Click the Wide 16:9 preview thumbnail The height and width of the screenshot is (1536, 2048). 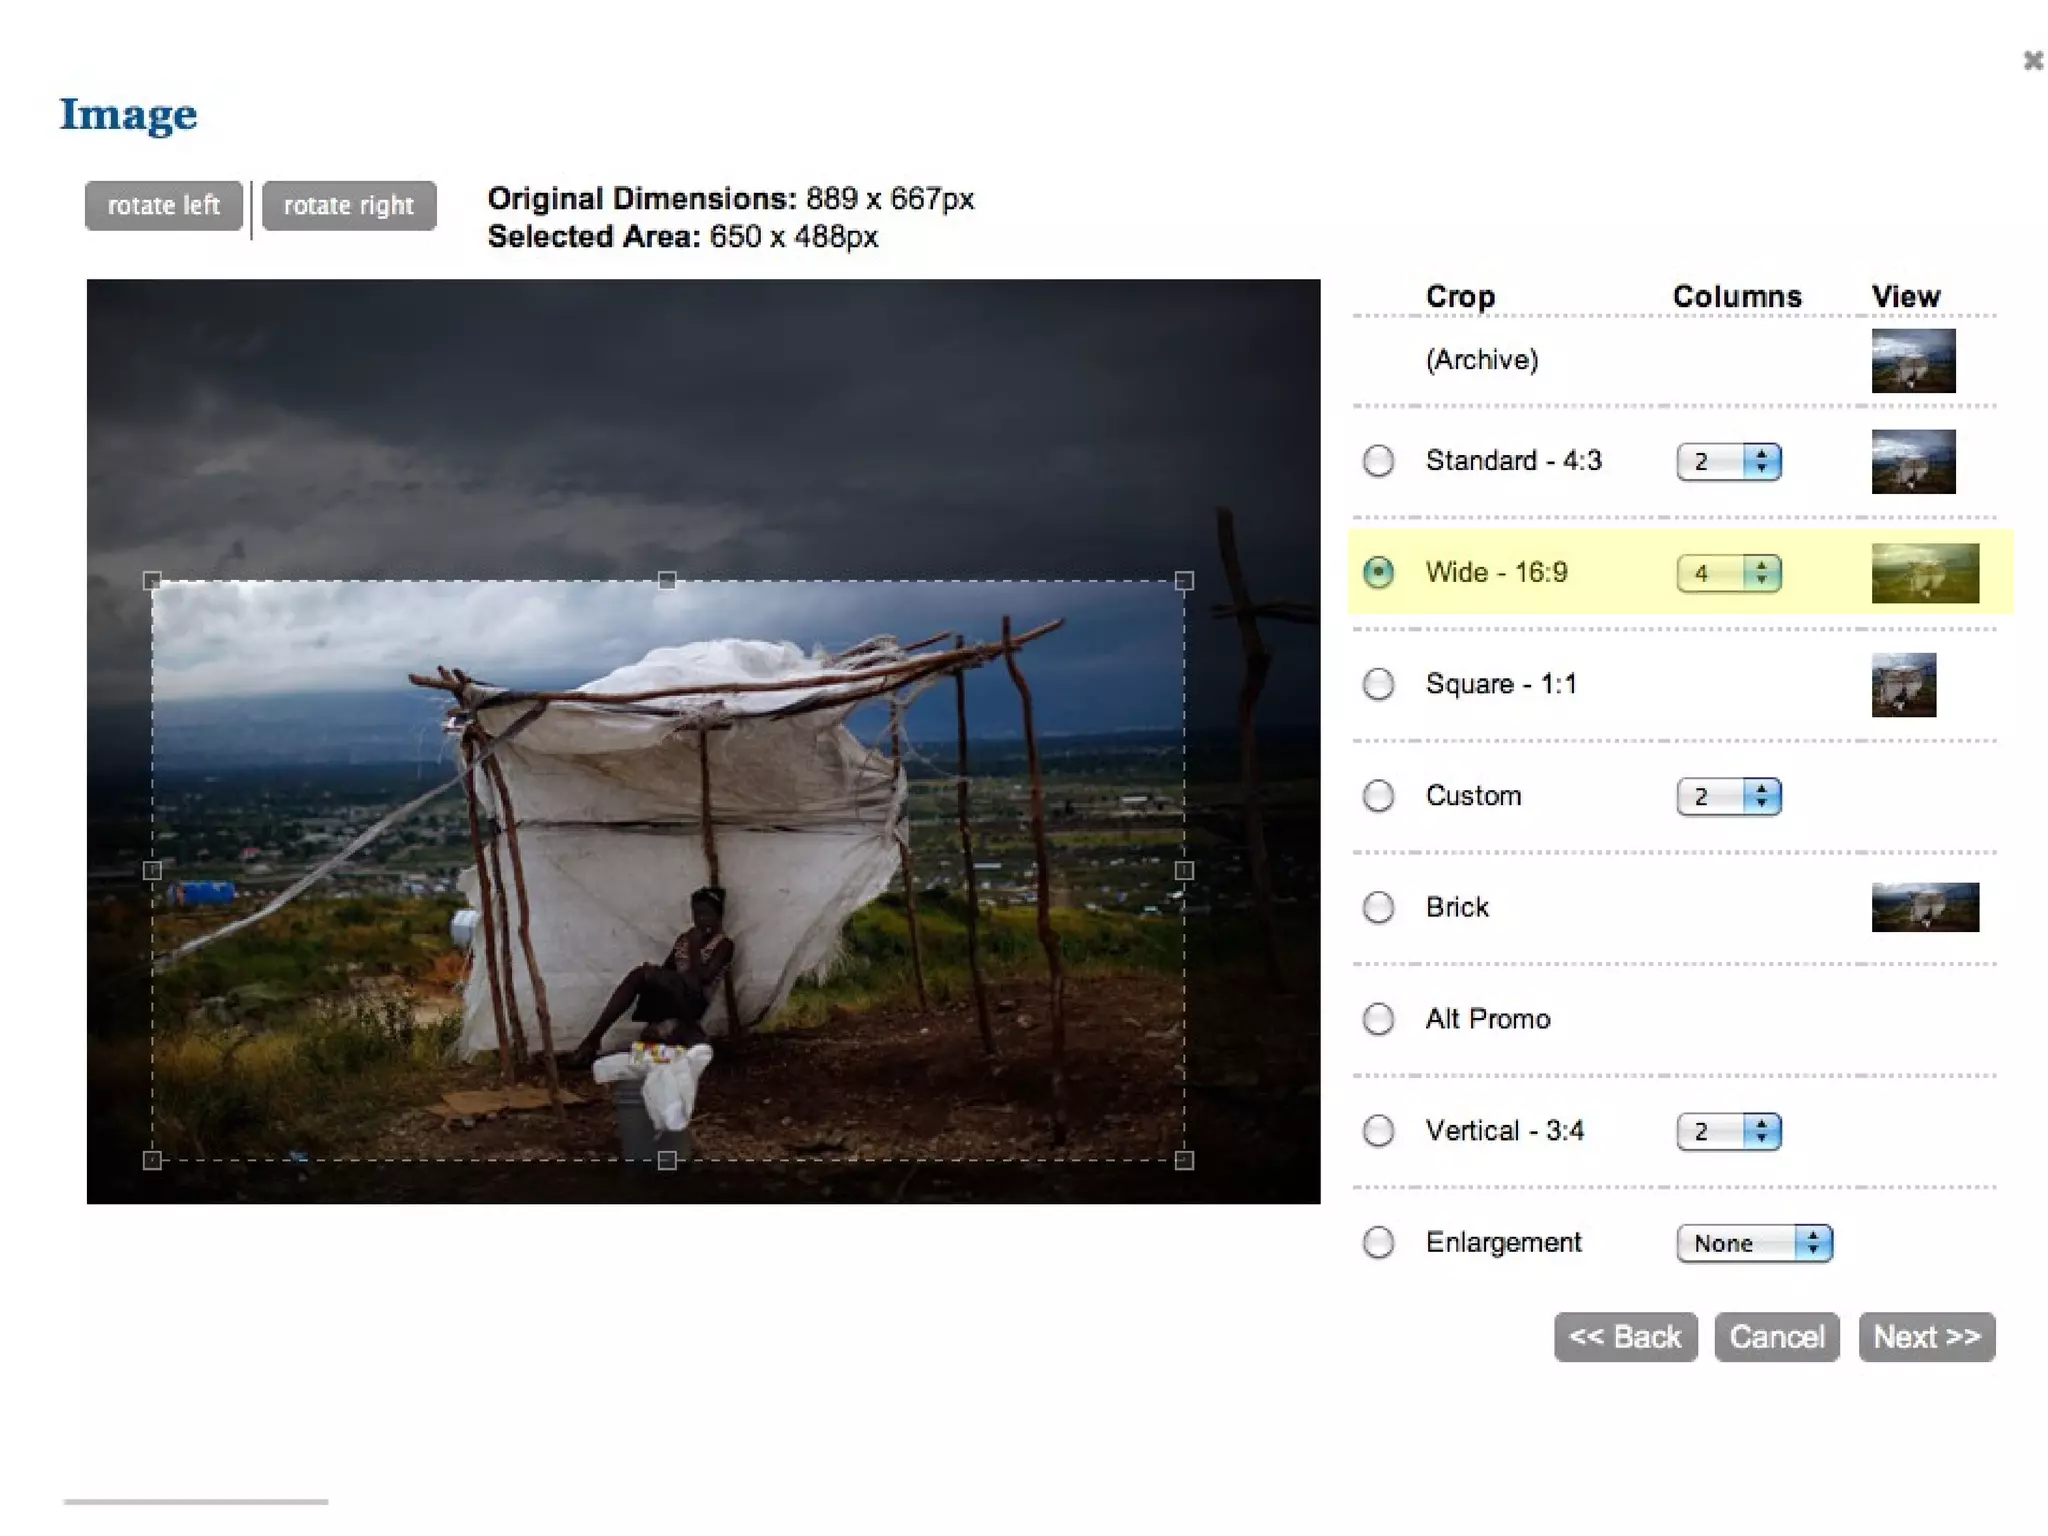tap(1924, 573)
